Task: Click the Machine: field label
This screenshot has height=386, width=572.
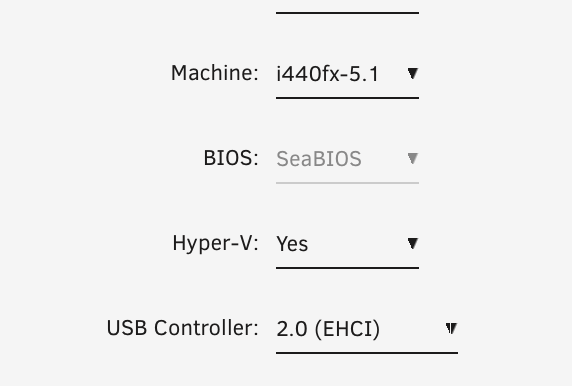Action: point(214,73)
